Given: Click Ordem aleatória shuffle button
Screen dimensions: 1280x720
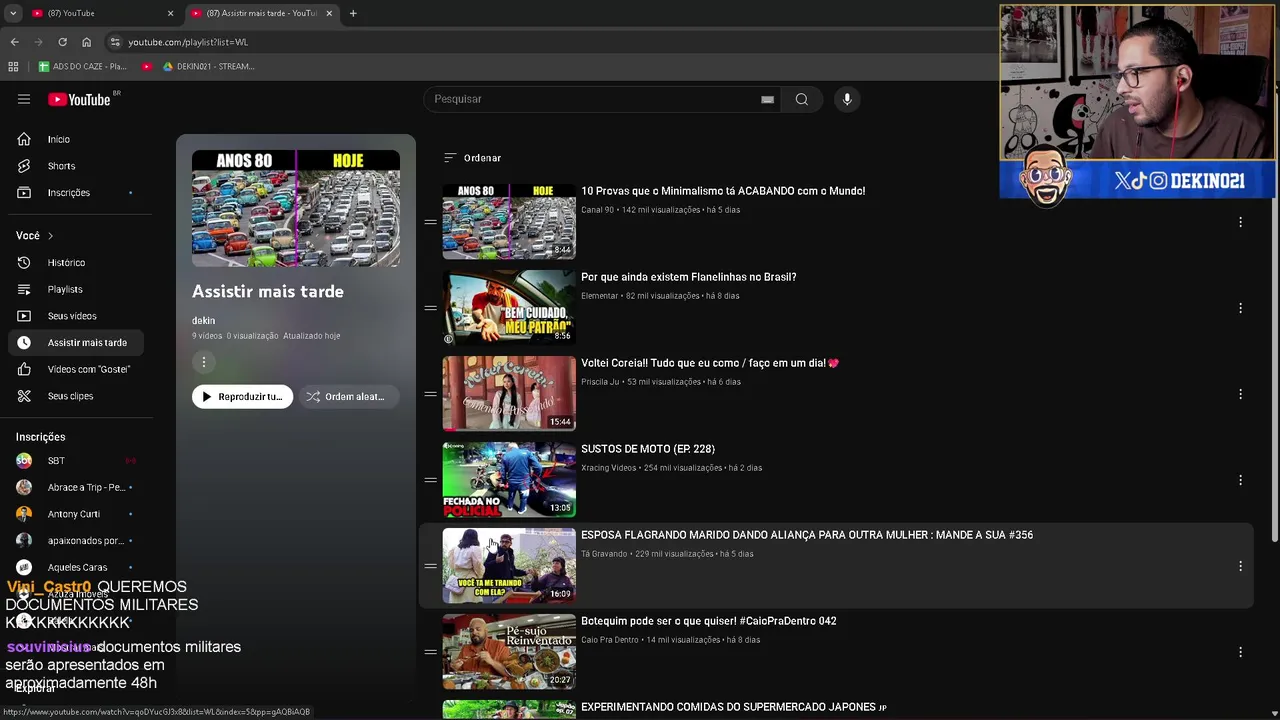Looking at the screenshot, I should (347, 397).
